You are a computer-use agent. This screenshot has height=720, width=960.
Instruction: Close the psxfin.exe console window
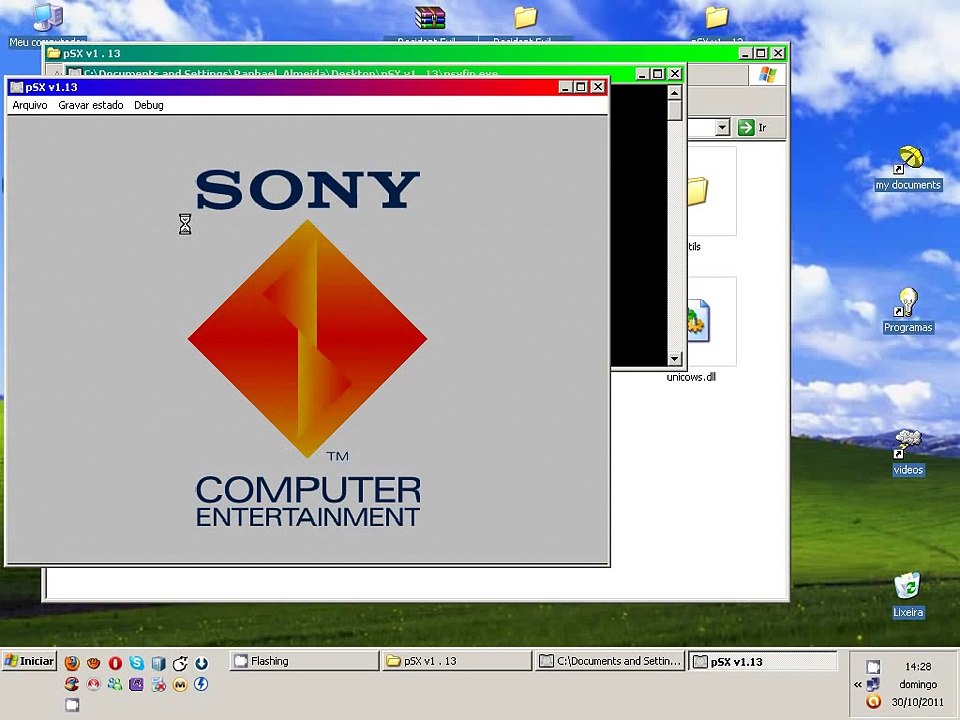(x=674, y=73)
